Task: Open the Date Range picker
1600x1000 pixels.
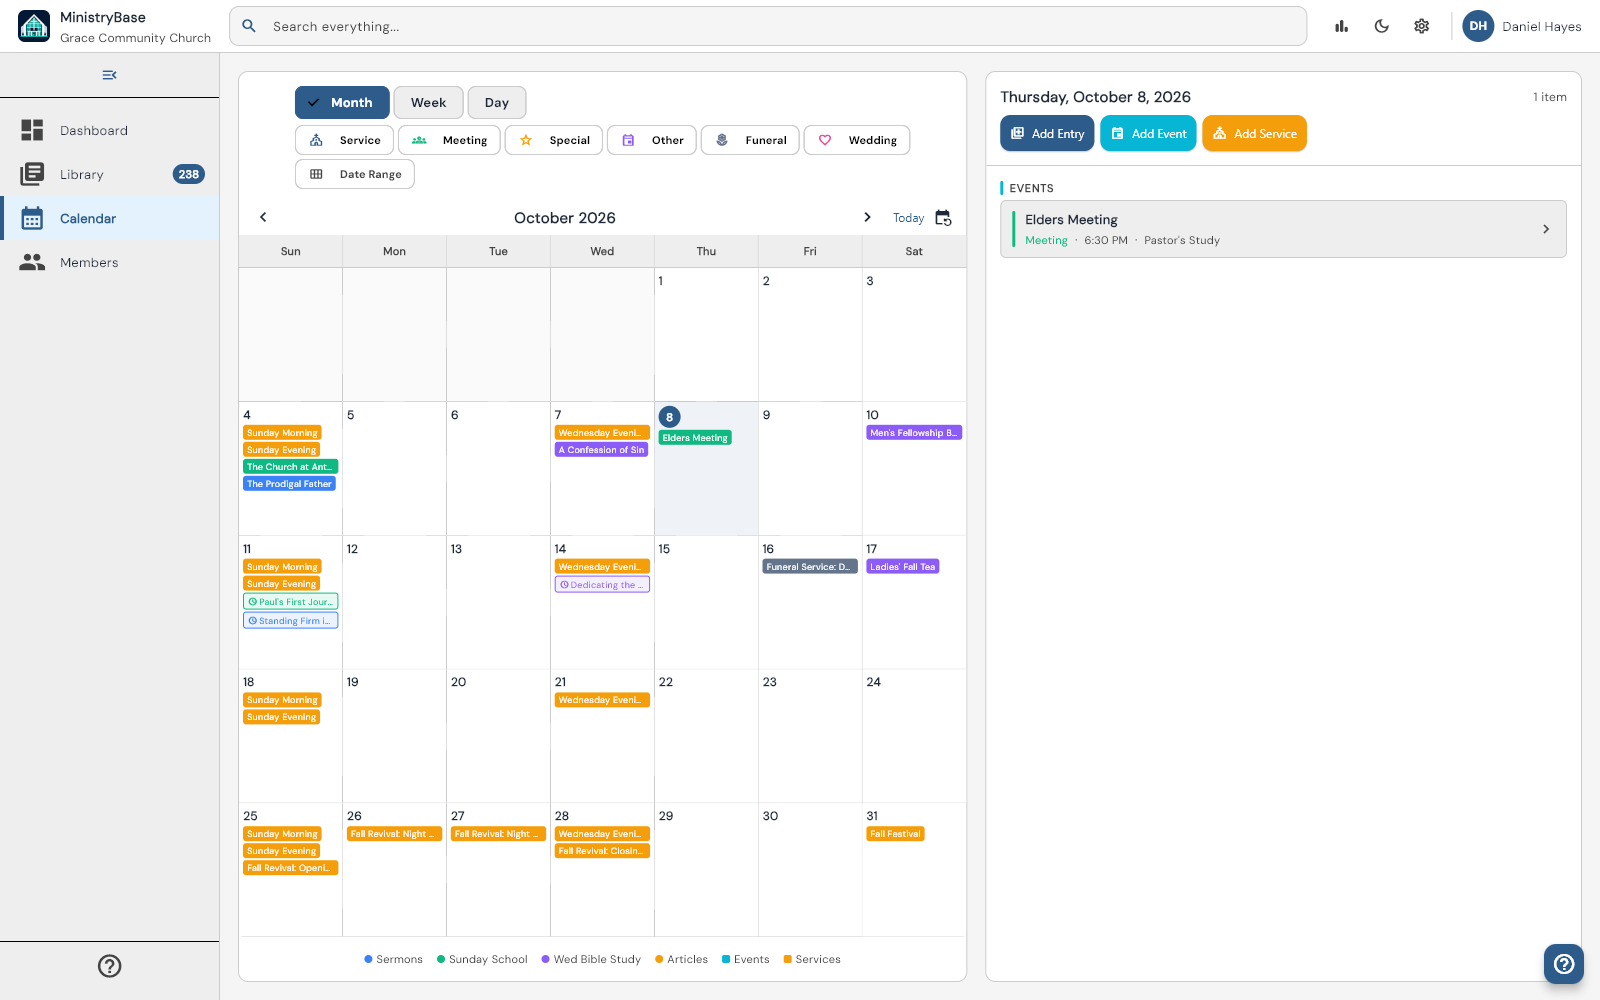Action: [x=355, y=174]
